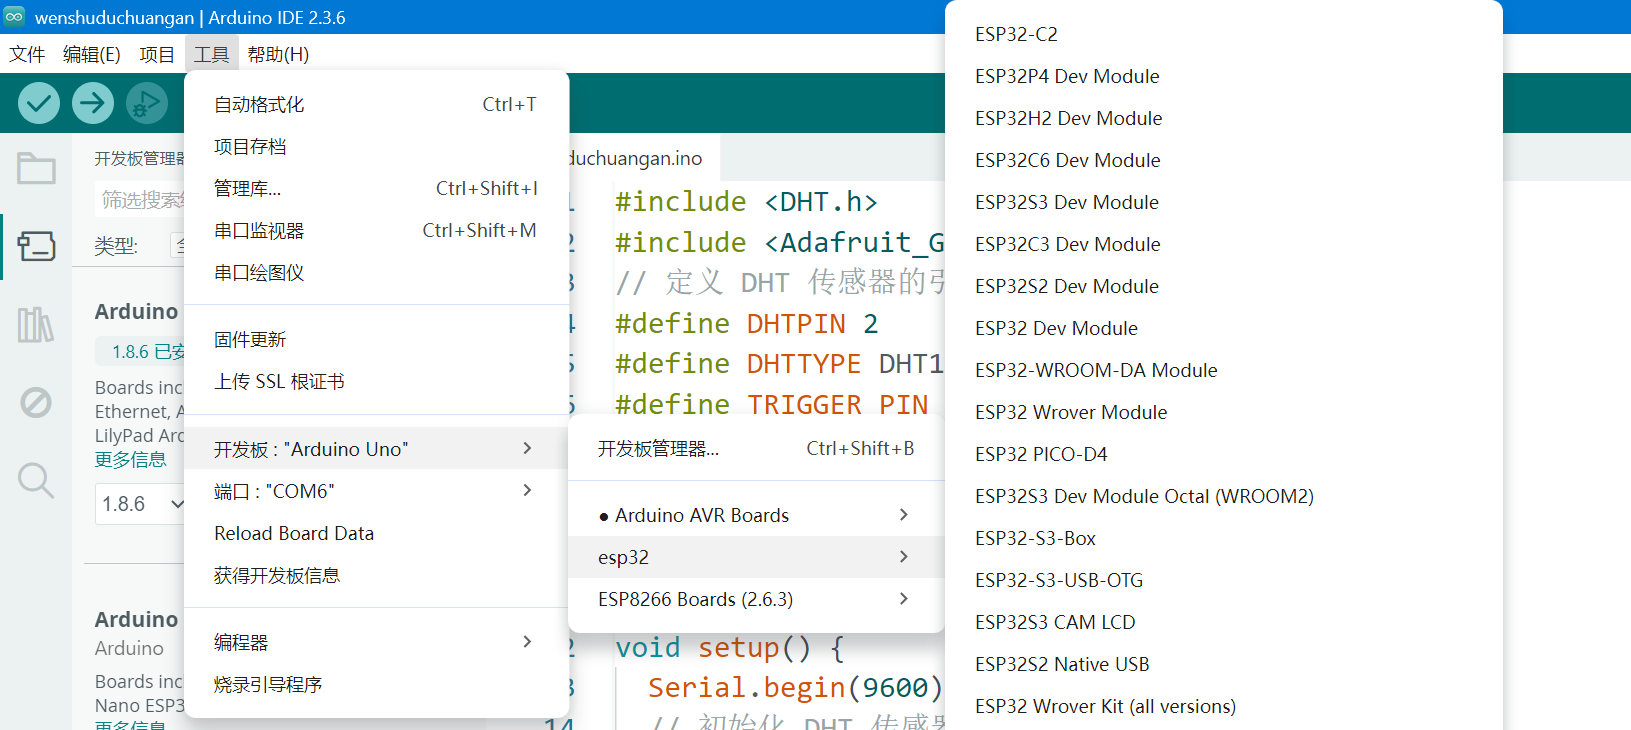Open the Debug sidebar icon
1631x730 pixels.
36,403
